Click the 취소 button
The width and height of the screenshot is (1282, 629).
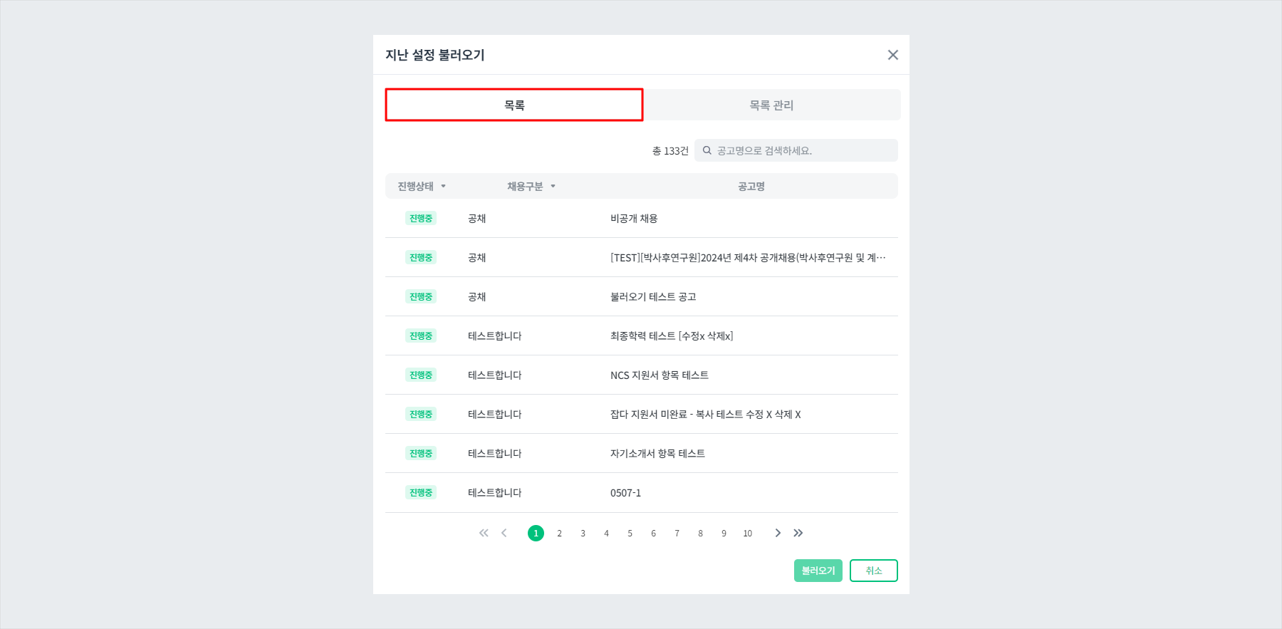click(872, 570)
